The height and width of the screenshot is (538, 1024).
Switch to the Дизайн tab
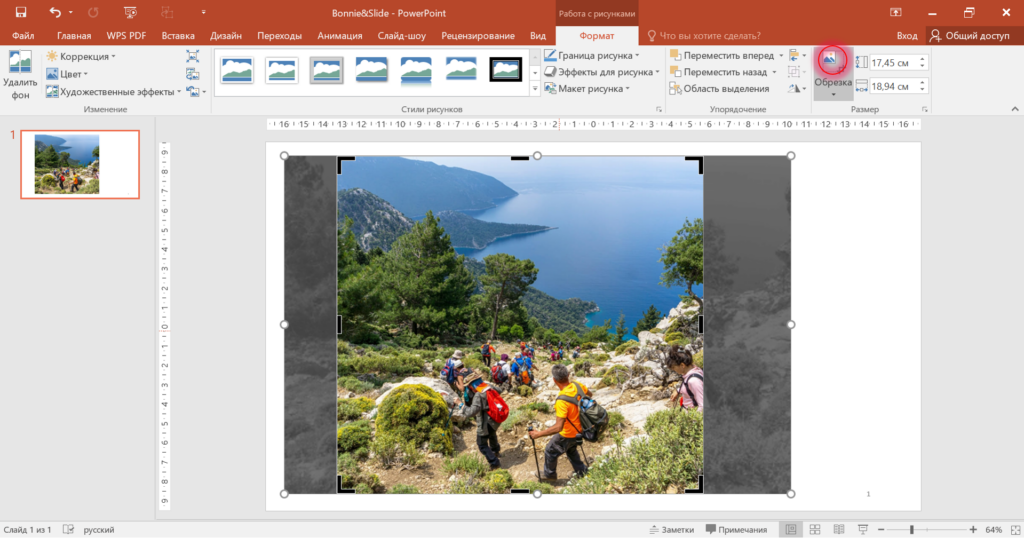pyautogui.click(x=226, y=36)
